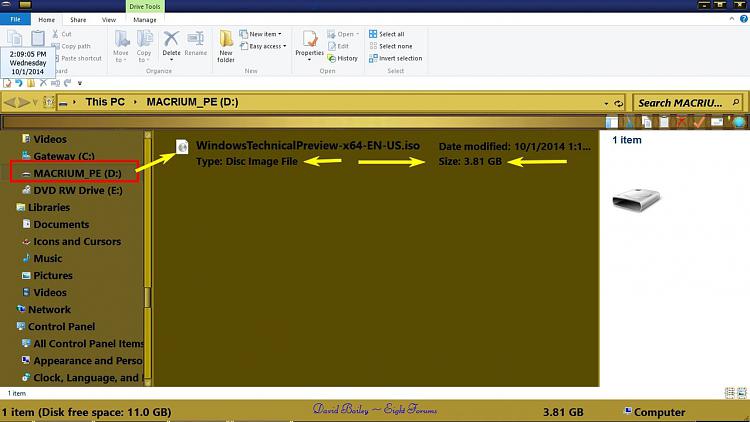Image resolution: width=750 pixels, height=422 pixels.
Task: Click the Copy to button
Action: [144, 46]
